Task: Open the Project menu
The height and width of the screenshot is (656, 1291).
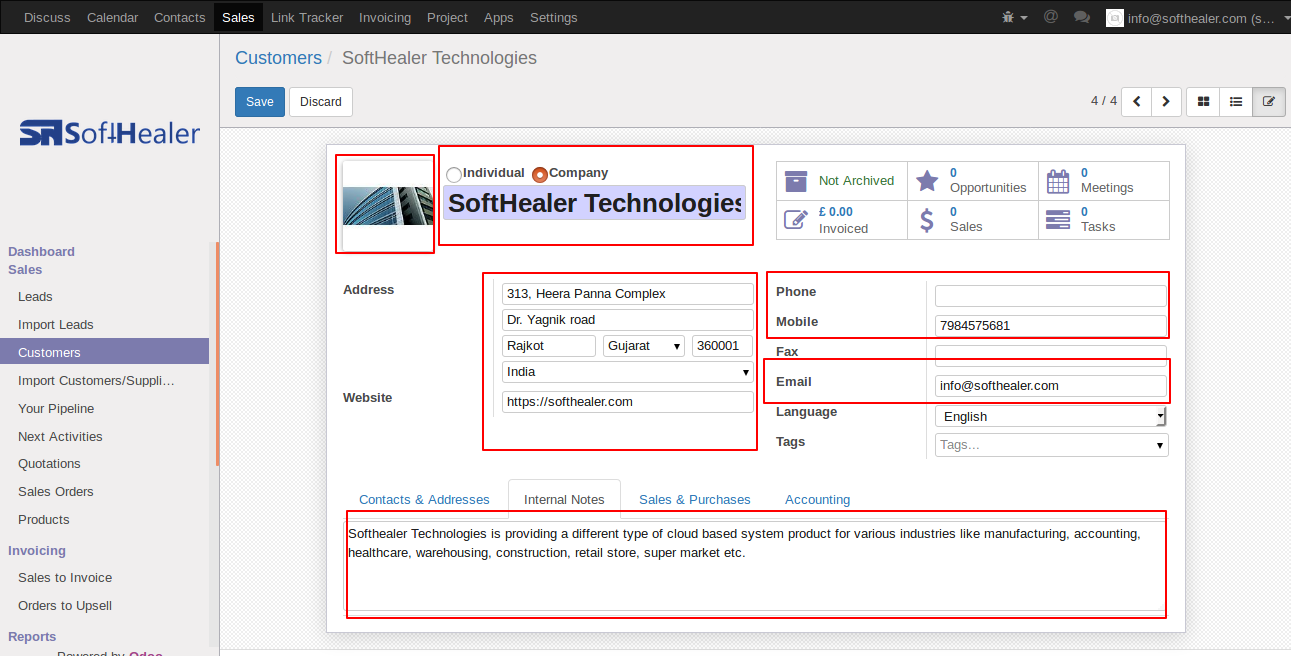Action: (x=447, y=17)
